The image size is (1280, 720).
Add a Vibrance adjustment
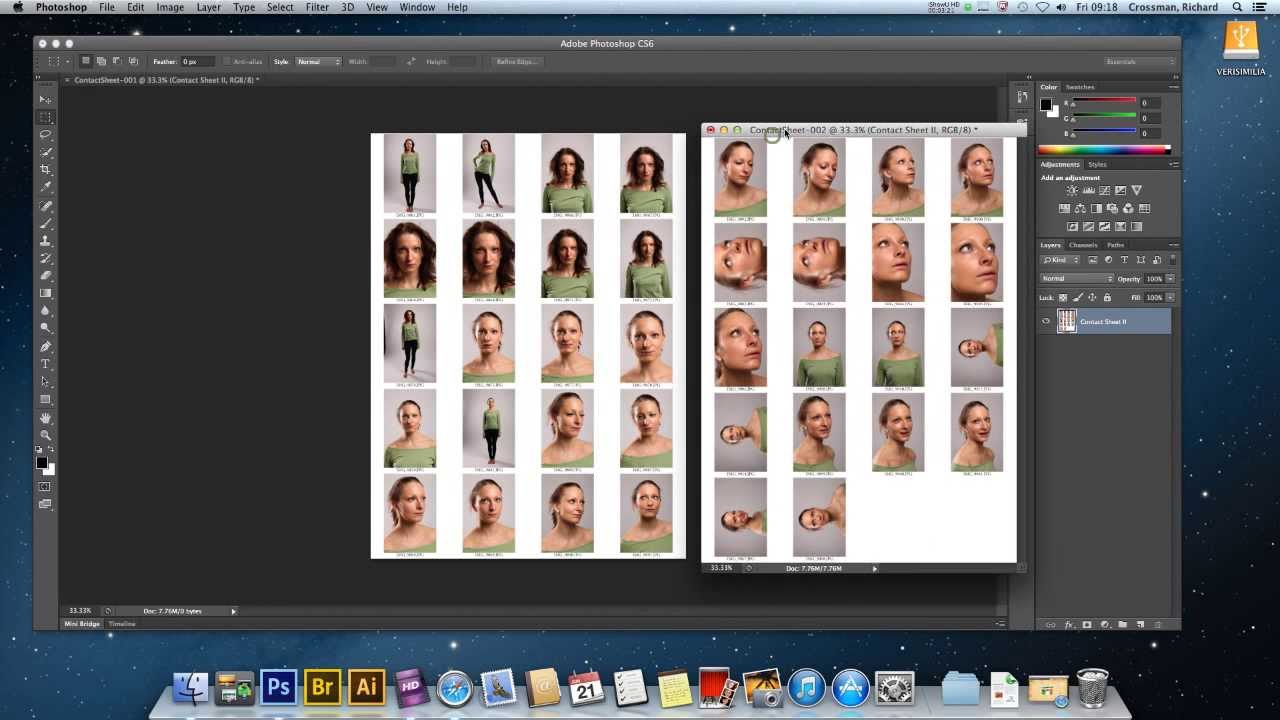click(1137, 190)
